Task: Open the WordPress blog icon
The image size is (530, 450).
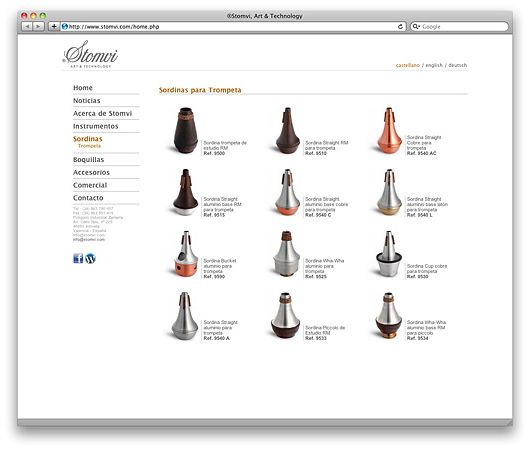Action: click(90, 258)
